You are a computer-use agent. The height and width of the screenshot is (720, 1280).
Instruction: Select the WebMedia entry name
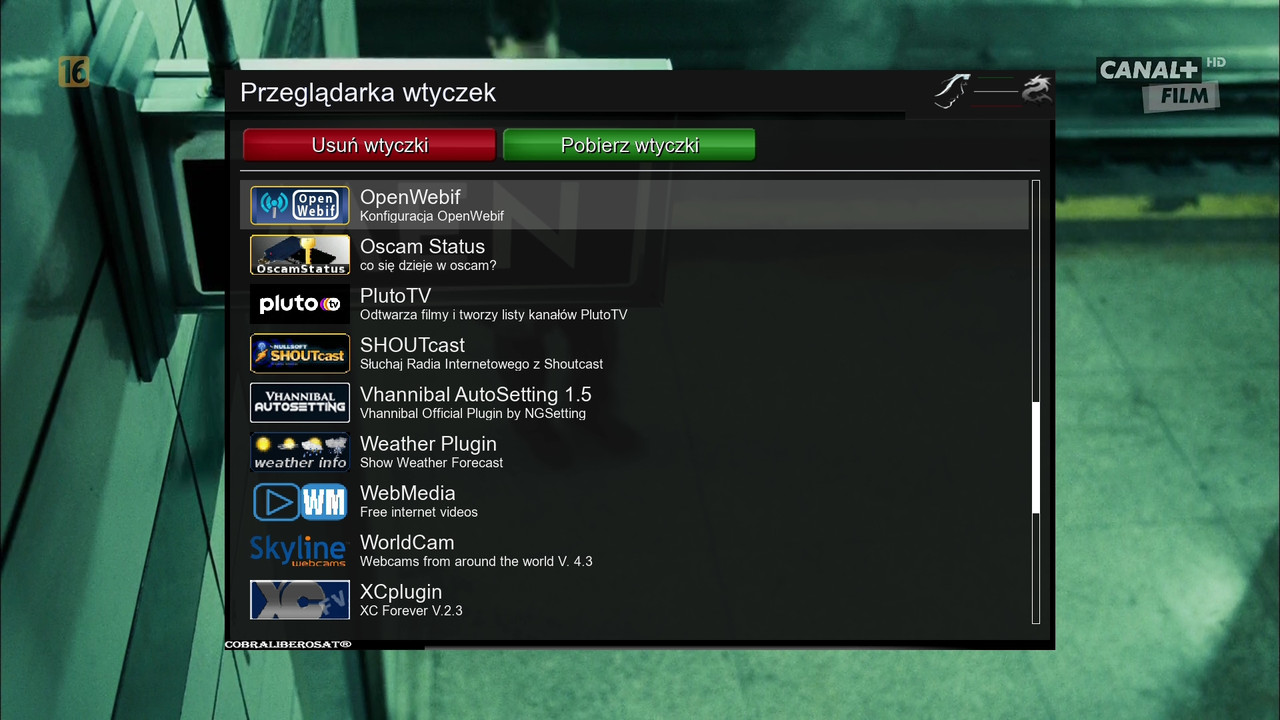pyautogui.click(x=407, y=493)
